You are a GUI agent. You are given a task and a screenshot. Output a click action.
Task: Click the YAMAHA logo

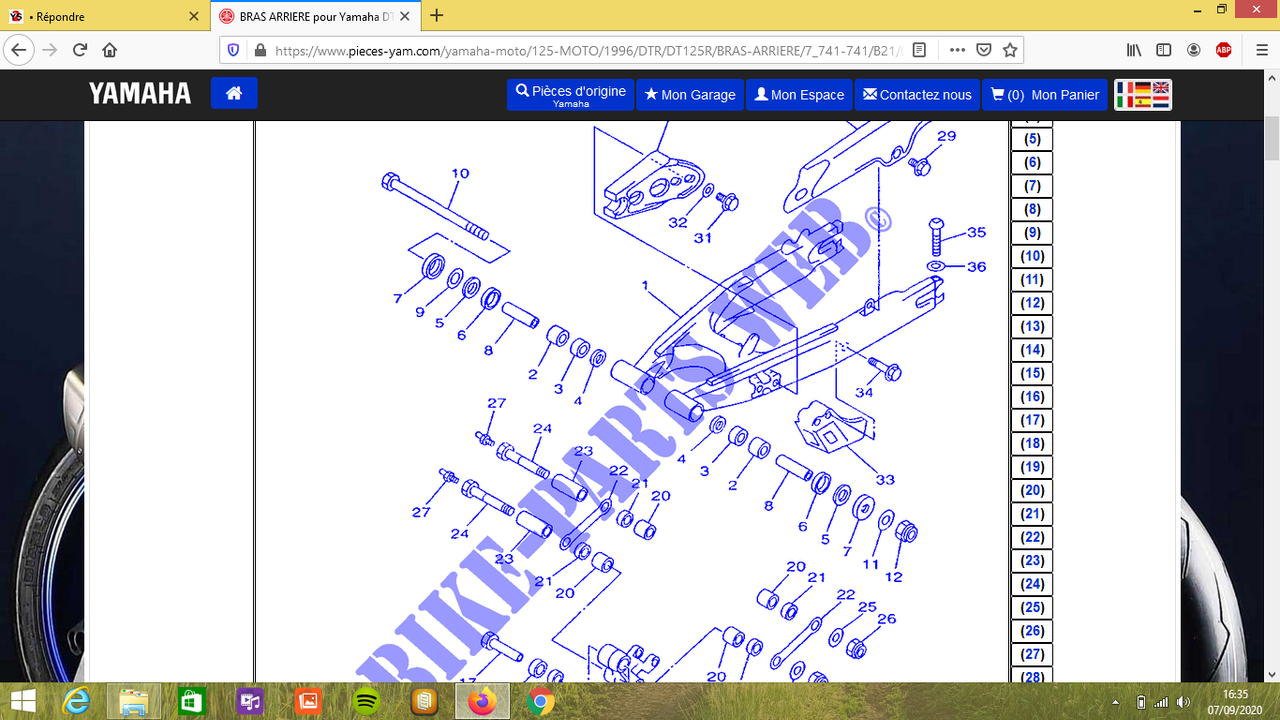tap(140, 94)
